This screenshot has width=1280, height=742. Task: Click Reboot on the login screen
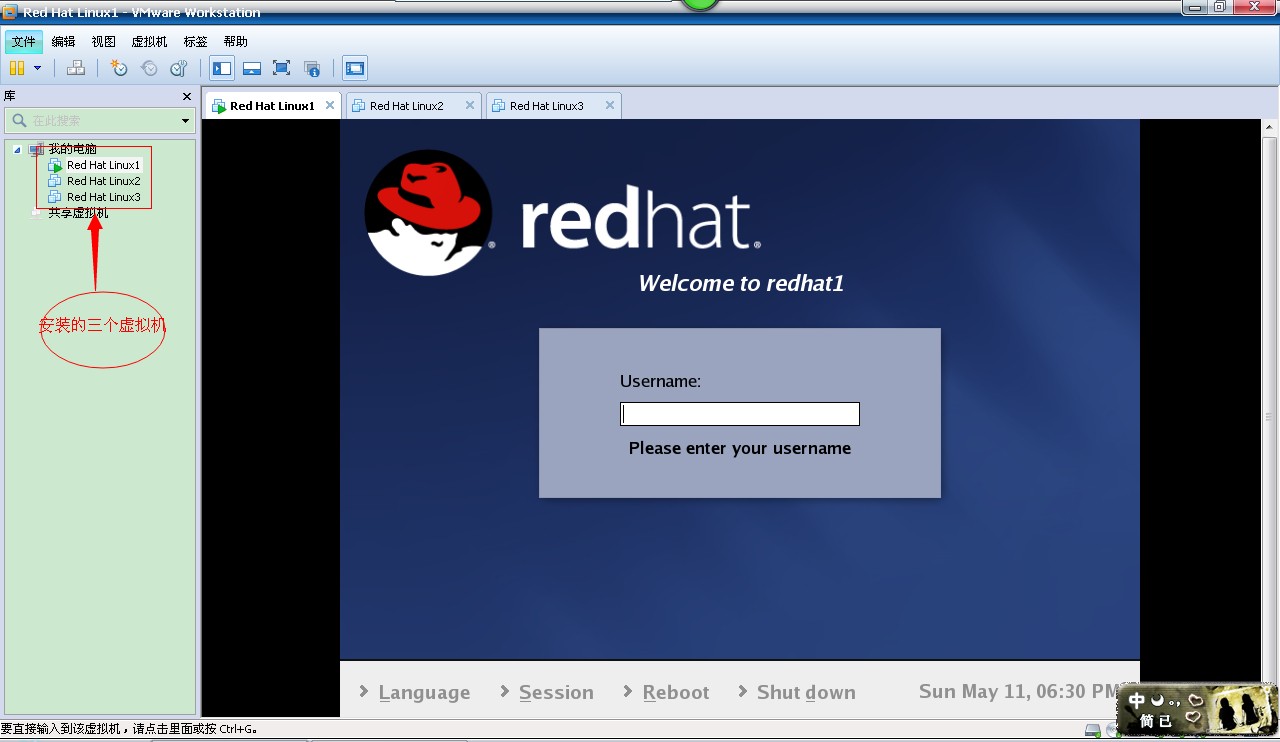(676, 692)
